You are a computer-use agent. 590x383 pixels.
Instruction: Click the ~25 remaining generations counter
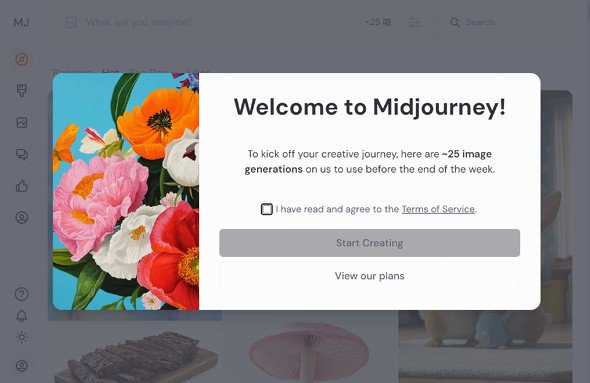click(x=378, y=23)
